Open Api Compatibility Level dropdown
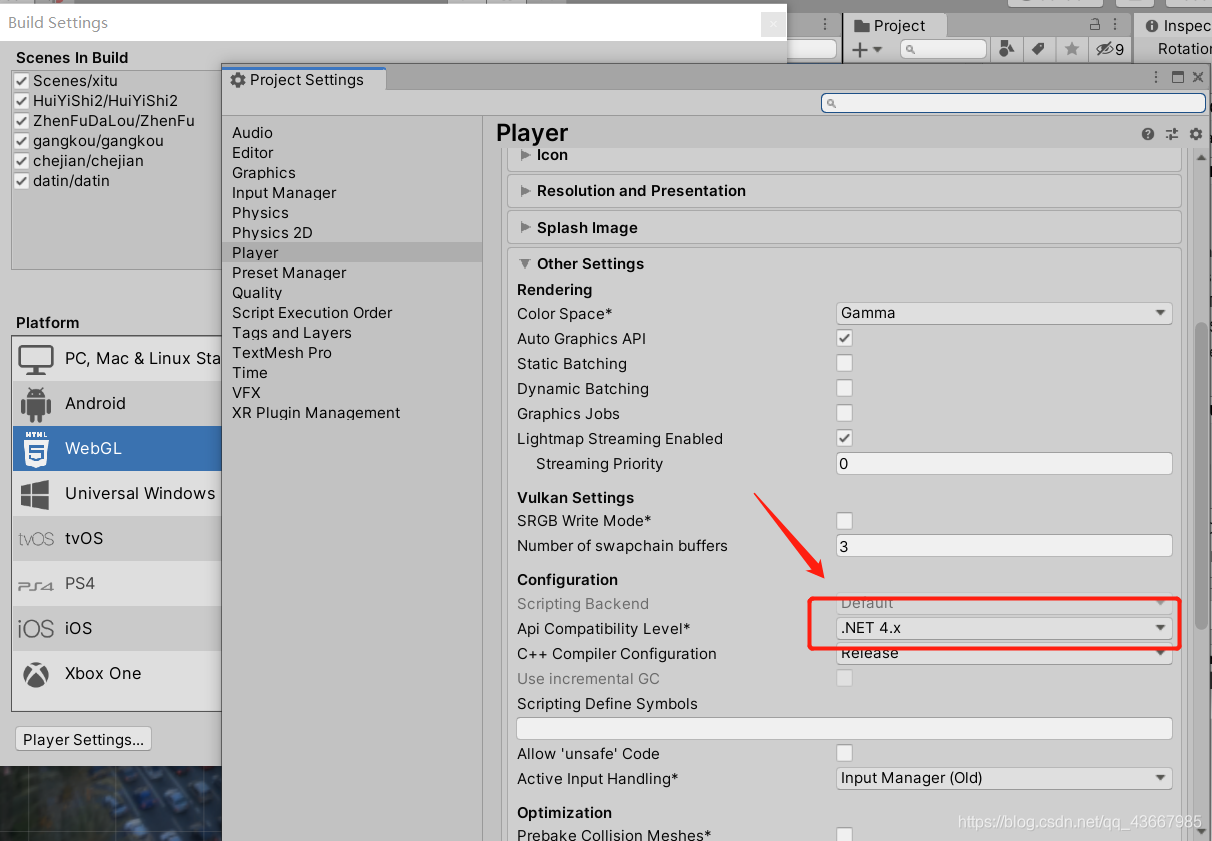Viewport: 1212px width, 841px height. point(1004,628)
